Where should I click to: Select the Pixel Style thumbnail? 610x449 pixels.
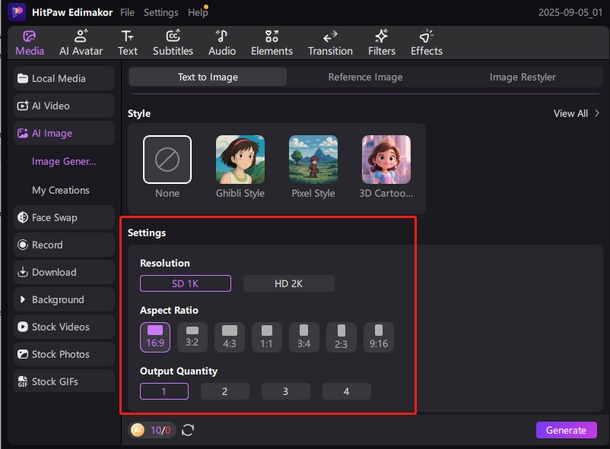[x=313, y=160]
